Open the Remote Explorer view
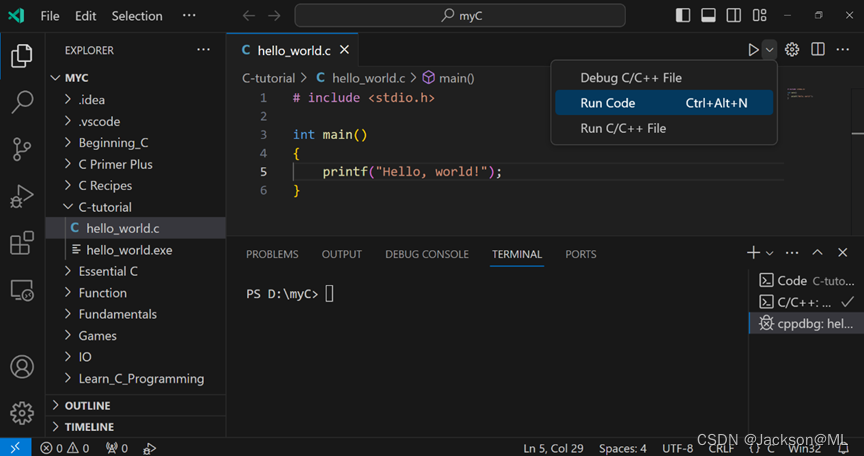Screen dimensions: 864x456 coord(22,290)
